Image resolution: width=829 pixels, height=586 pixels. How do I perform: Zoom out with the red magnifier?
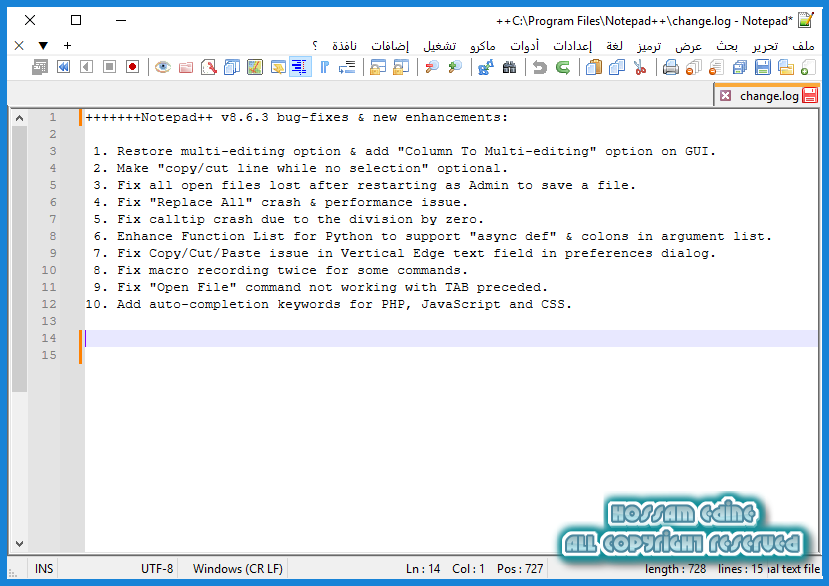click(x=432, y=67)
